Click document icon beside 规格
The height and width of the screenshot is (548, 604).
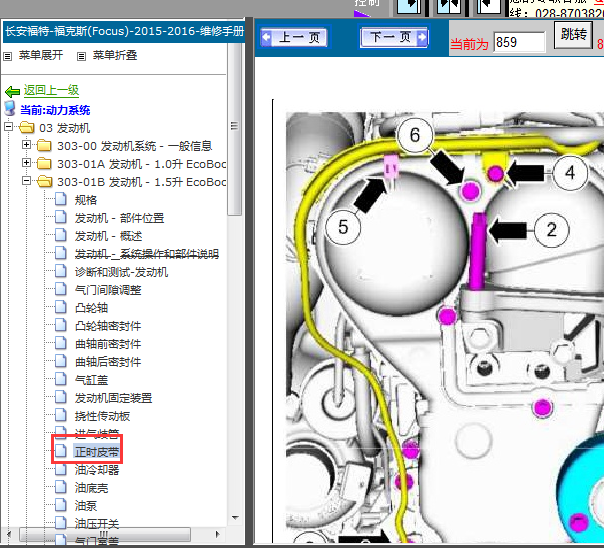[60, 199]
